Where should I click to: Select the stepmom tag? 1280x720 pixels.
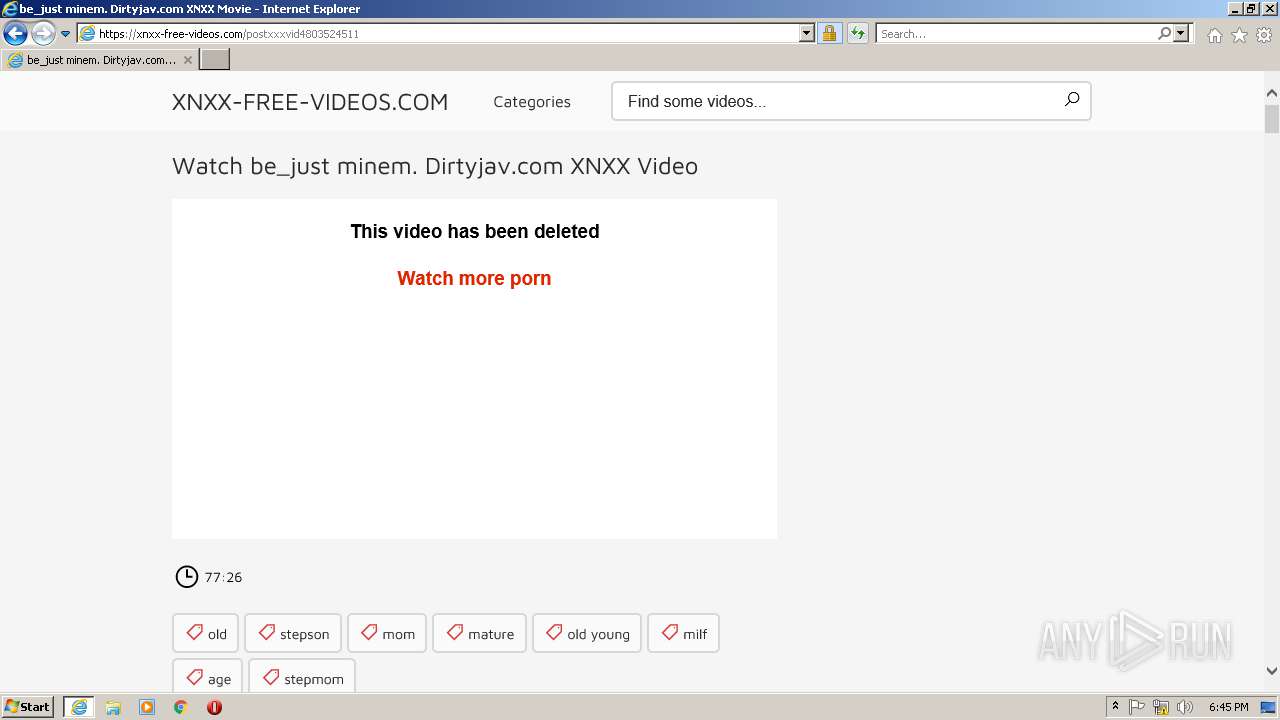click(302, 677)
